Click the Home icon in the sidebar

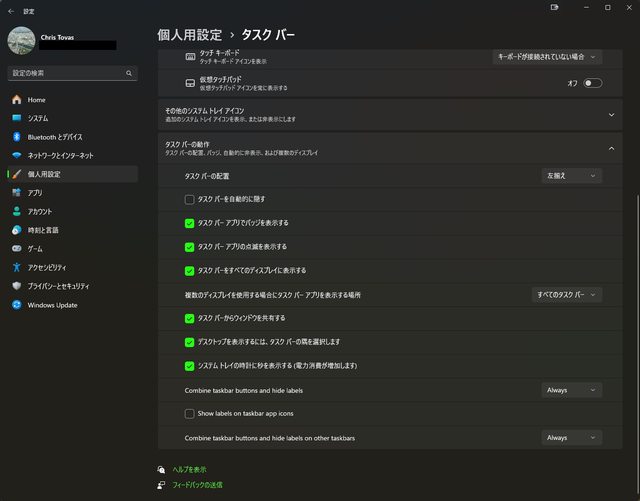16,100
